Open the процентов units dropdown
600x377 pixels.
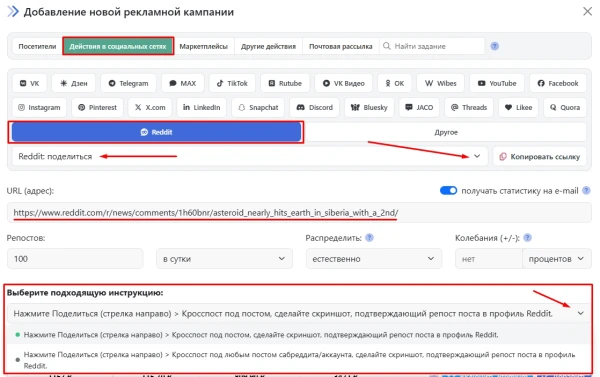pos(556,259)
